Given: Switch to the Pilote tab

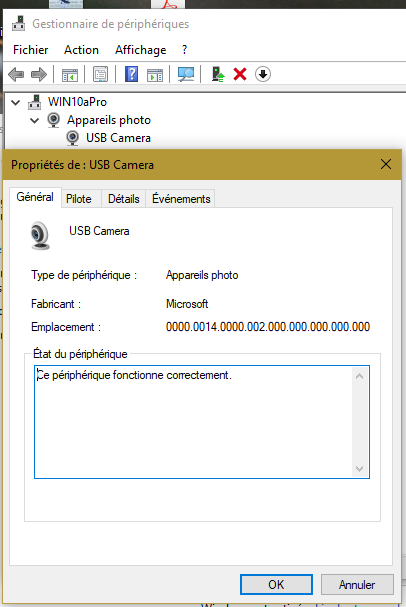Looking at the screenshot, I should tap(79, 199).
